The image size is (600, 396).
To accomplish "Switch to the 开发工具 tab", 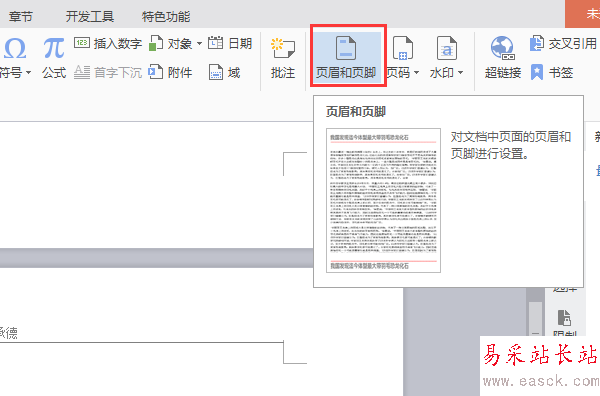I will point(90,16).
